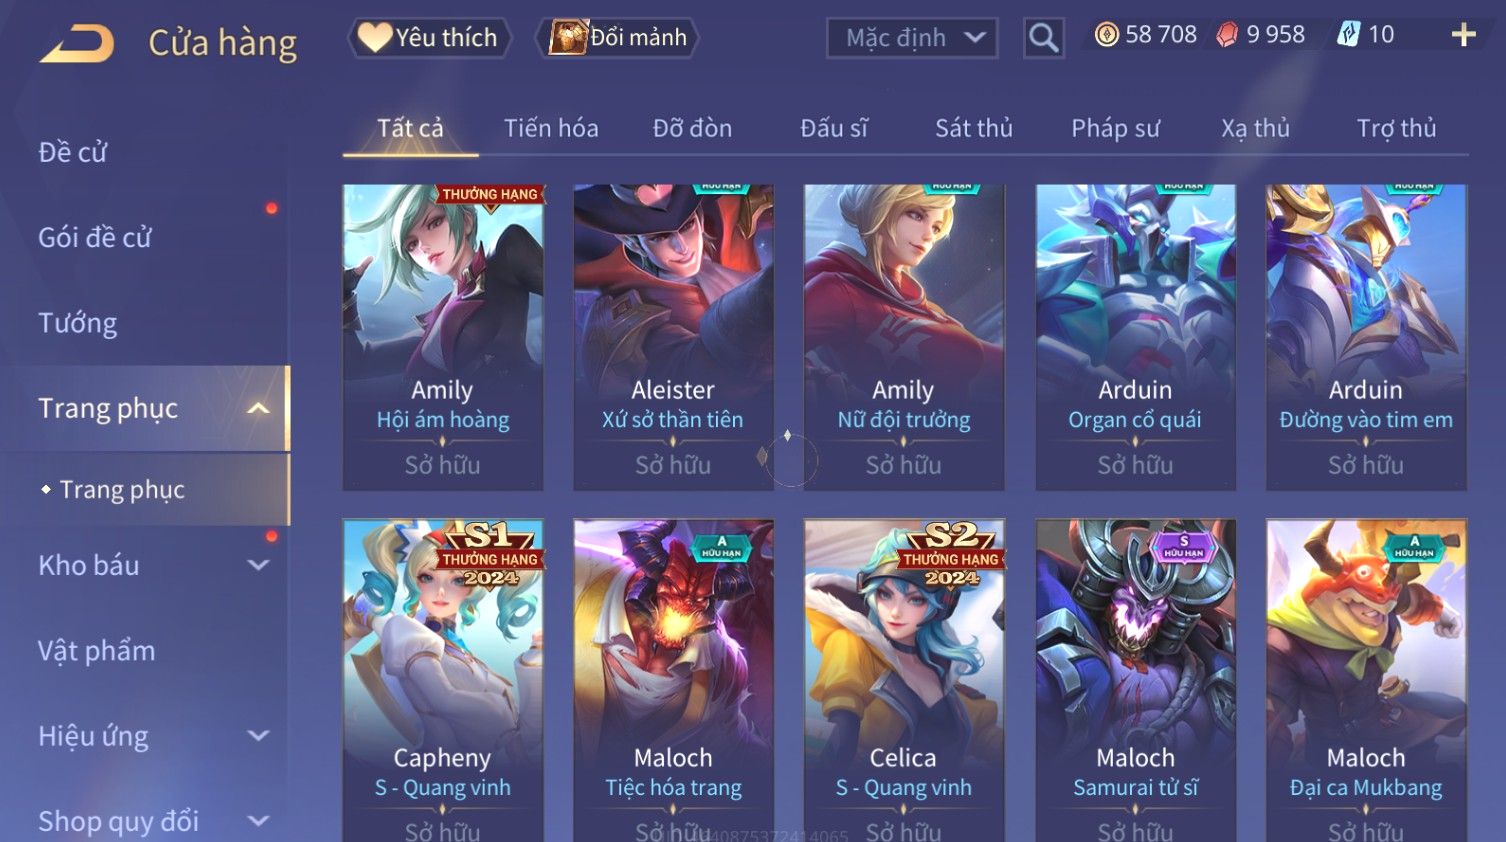
Task: Open the search magnifier icon
Action: (1044, 38)
